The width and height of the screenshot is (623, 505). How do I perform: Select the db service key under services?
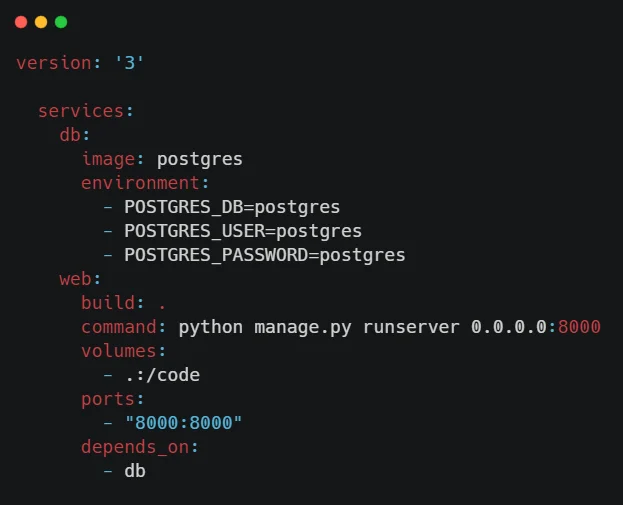pos(73,135)
